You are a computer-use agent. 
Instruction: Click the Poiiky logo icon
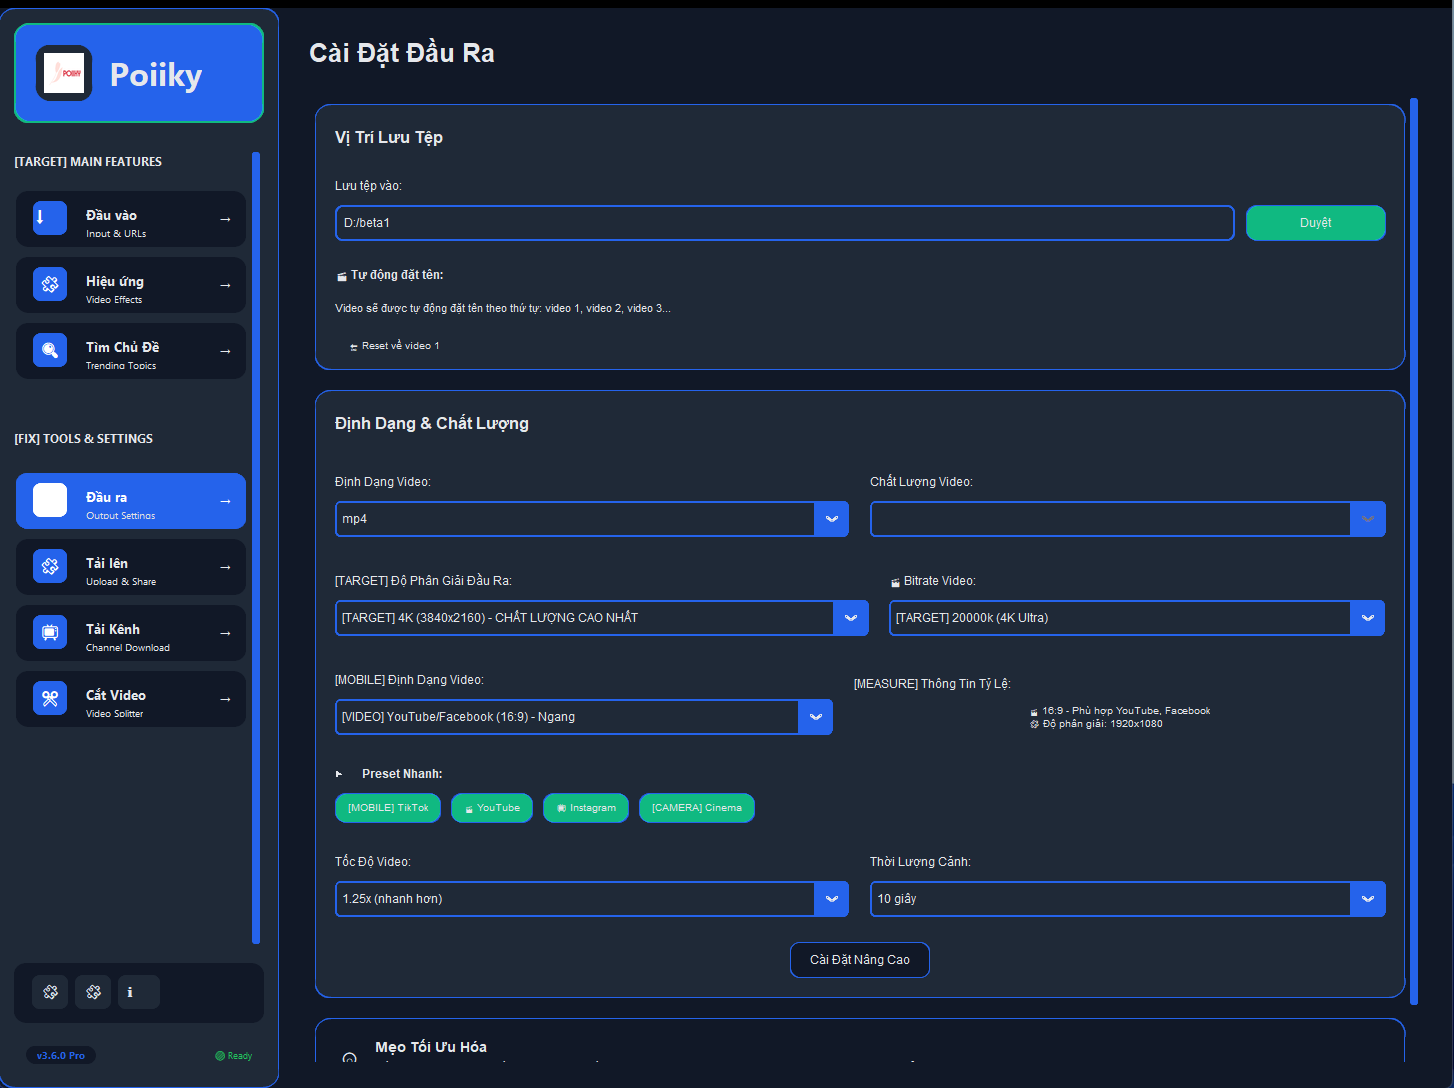64,73
